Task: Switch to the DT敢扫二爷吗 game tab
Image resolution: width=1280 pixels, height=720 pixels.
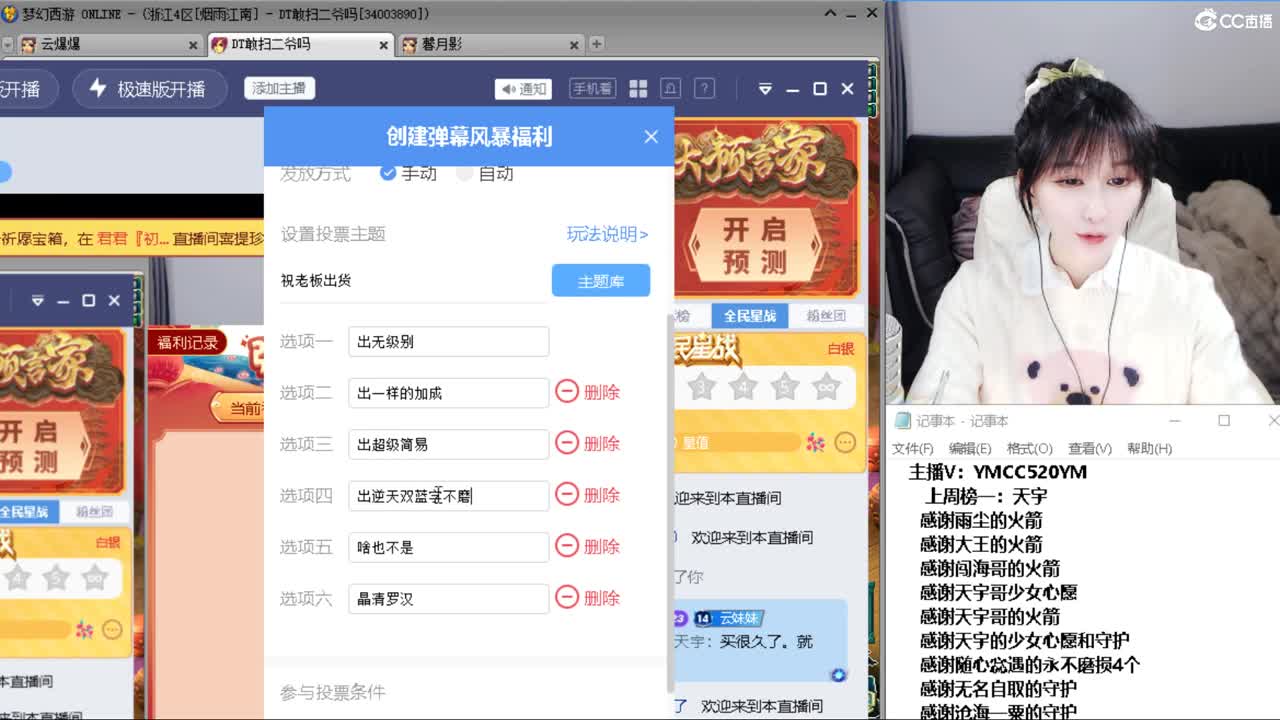Action: pos(300,45)
